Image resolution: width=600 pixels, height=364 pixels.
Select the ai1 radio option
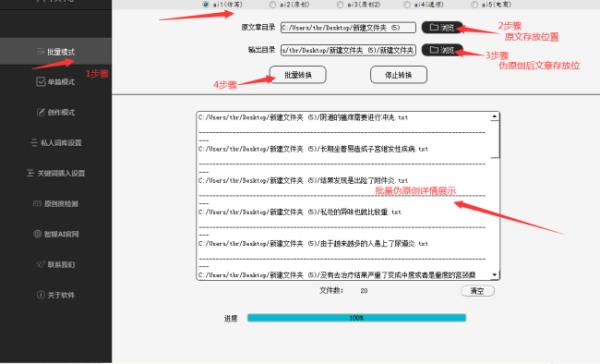point(206,5)
